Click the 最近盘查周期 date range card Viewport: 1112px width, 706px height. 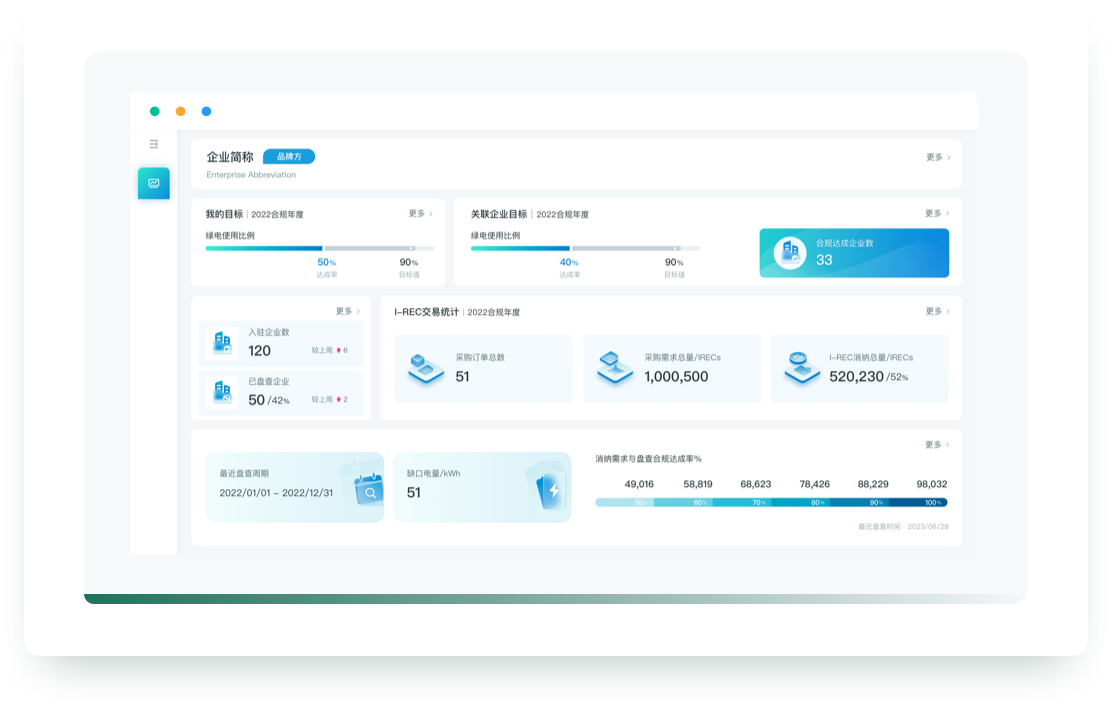click(x=294, y=487)
